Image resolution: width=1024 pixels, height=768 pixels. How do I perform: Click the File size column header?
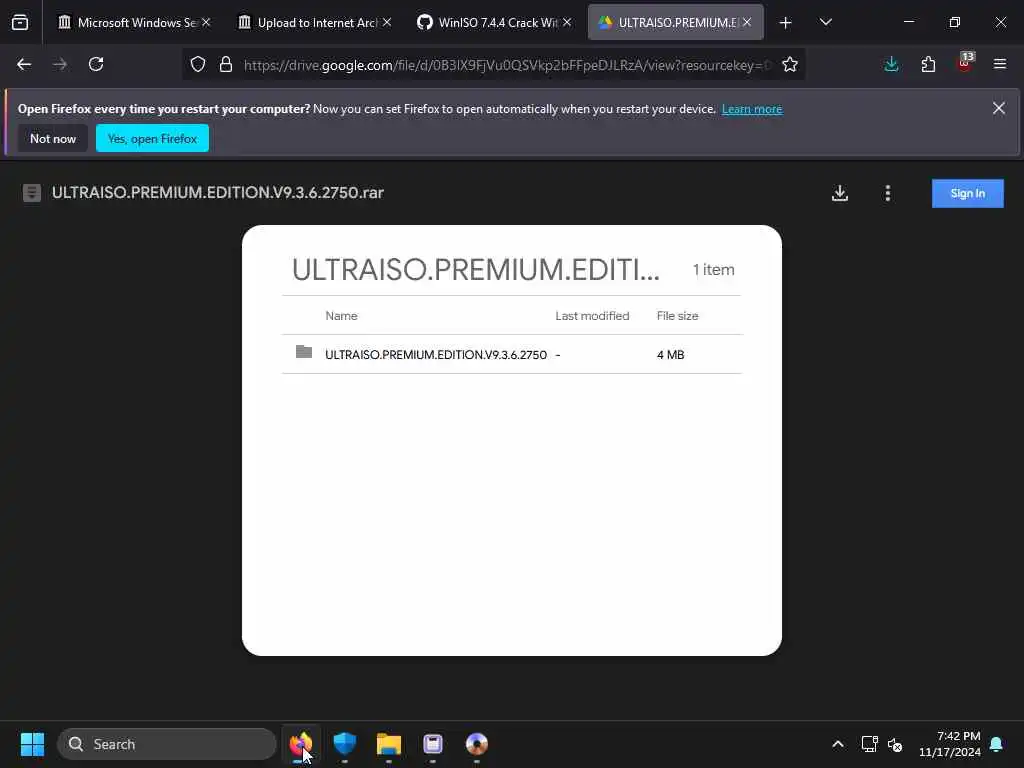point(677,316)
